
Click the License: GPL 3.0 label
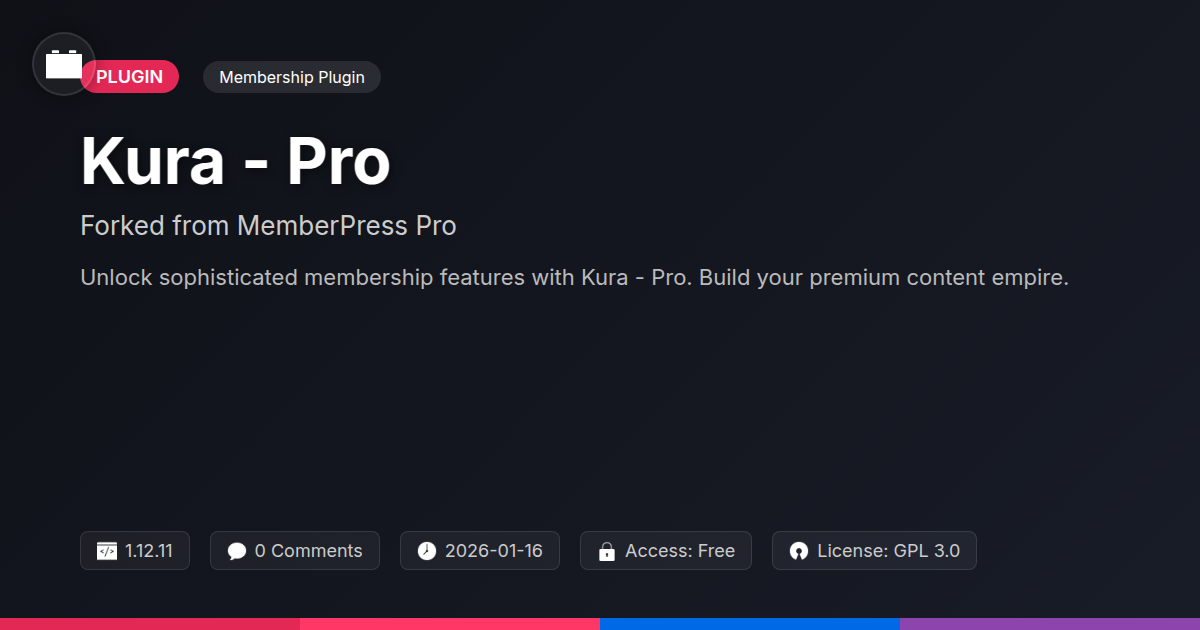coord(888,551)
